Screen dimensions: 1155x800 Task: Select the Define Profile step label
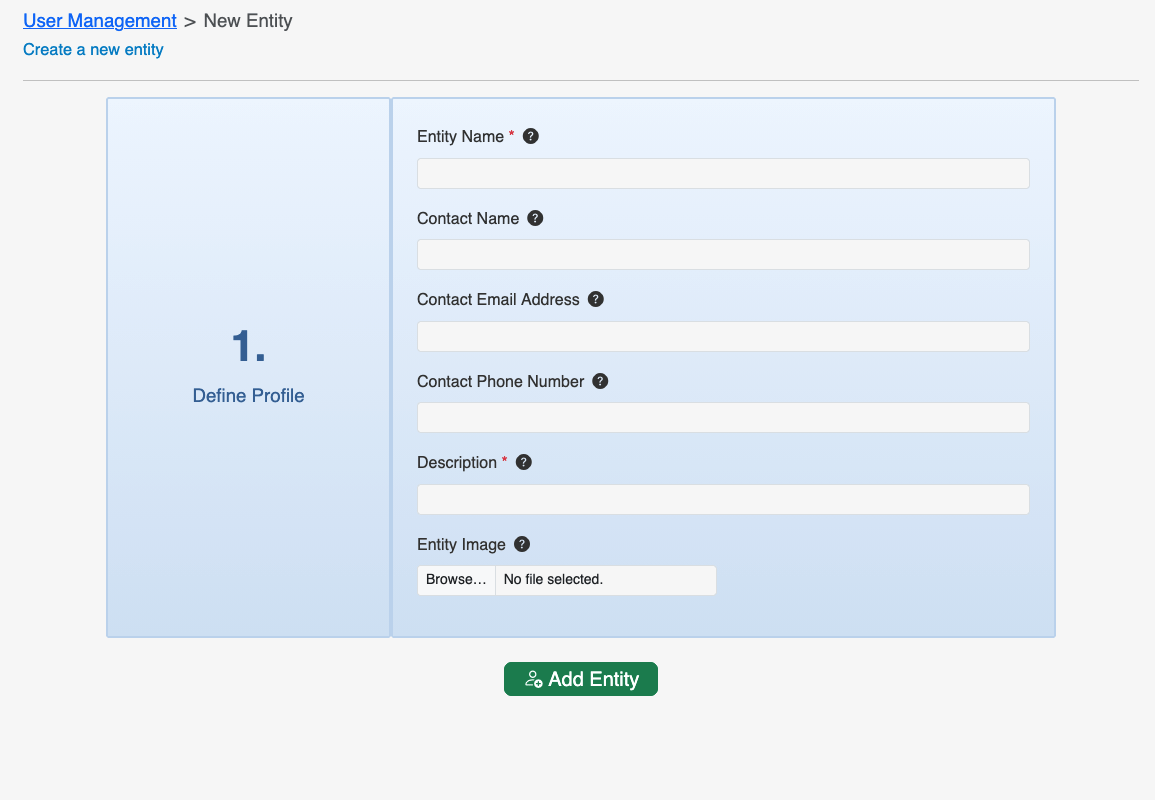[248, 396]
